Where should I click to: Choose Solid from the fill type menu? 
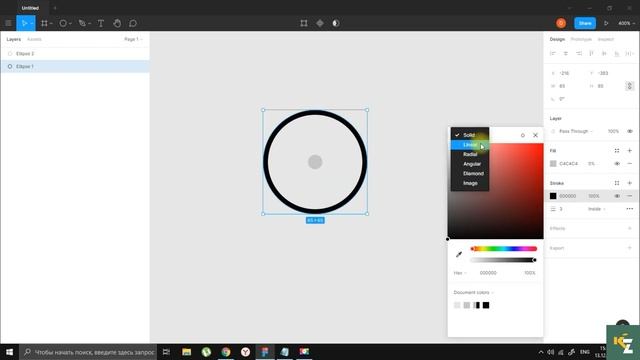(x=470, y=135)
